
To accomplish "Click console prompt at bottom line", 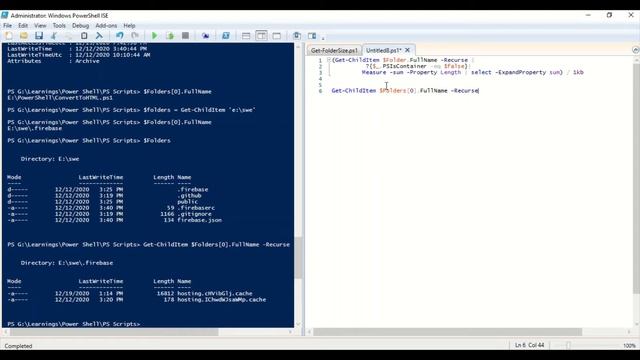I will point(73,324).
